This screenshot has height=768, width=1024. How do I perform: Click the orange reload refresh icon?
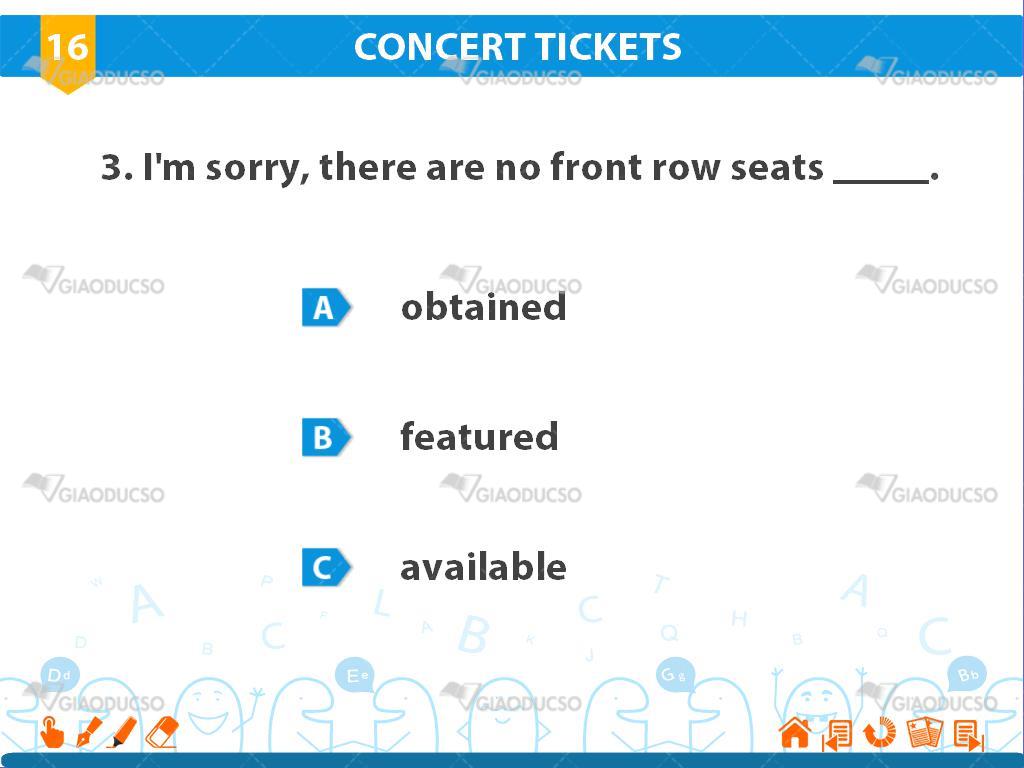coord(880,732)
